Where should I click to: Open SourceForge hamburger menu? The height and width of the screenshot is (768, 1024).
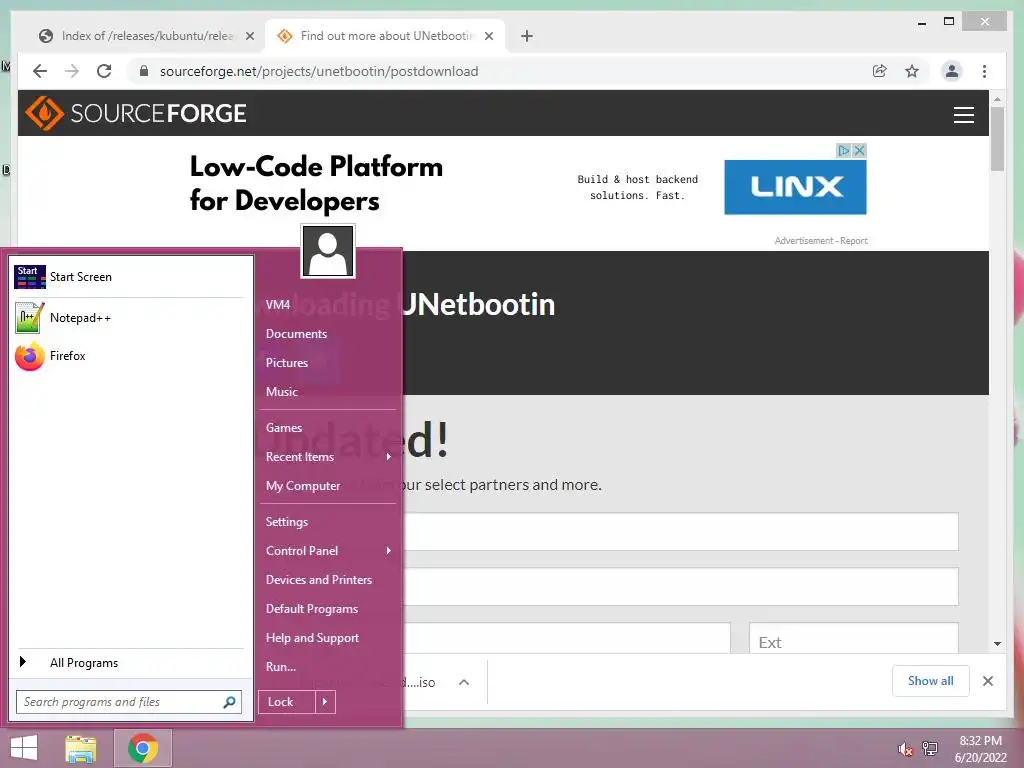coord(963,115)
